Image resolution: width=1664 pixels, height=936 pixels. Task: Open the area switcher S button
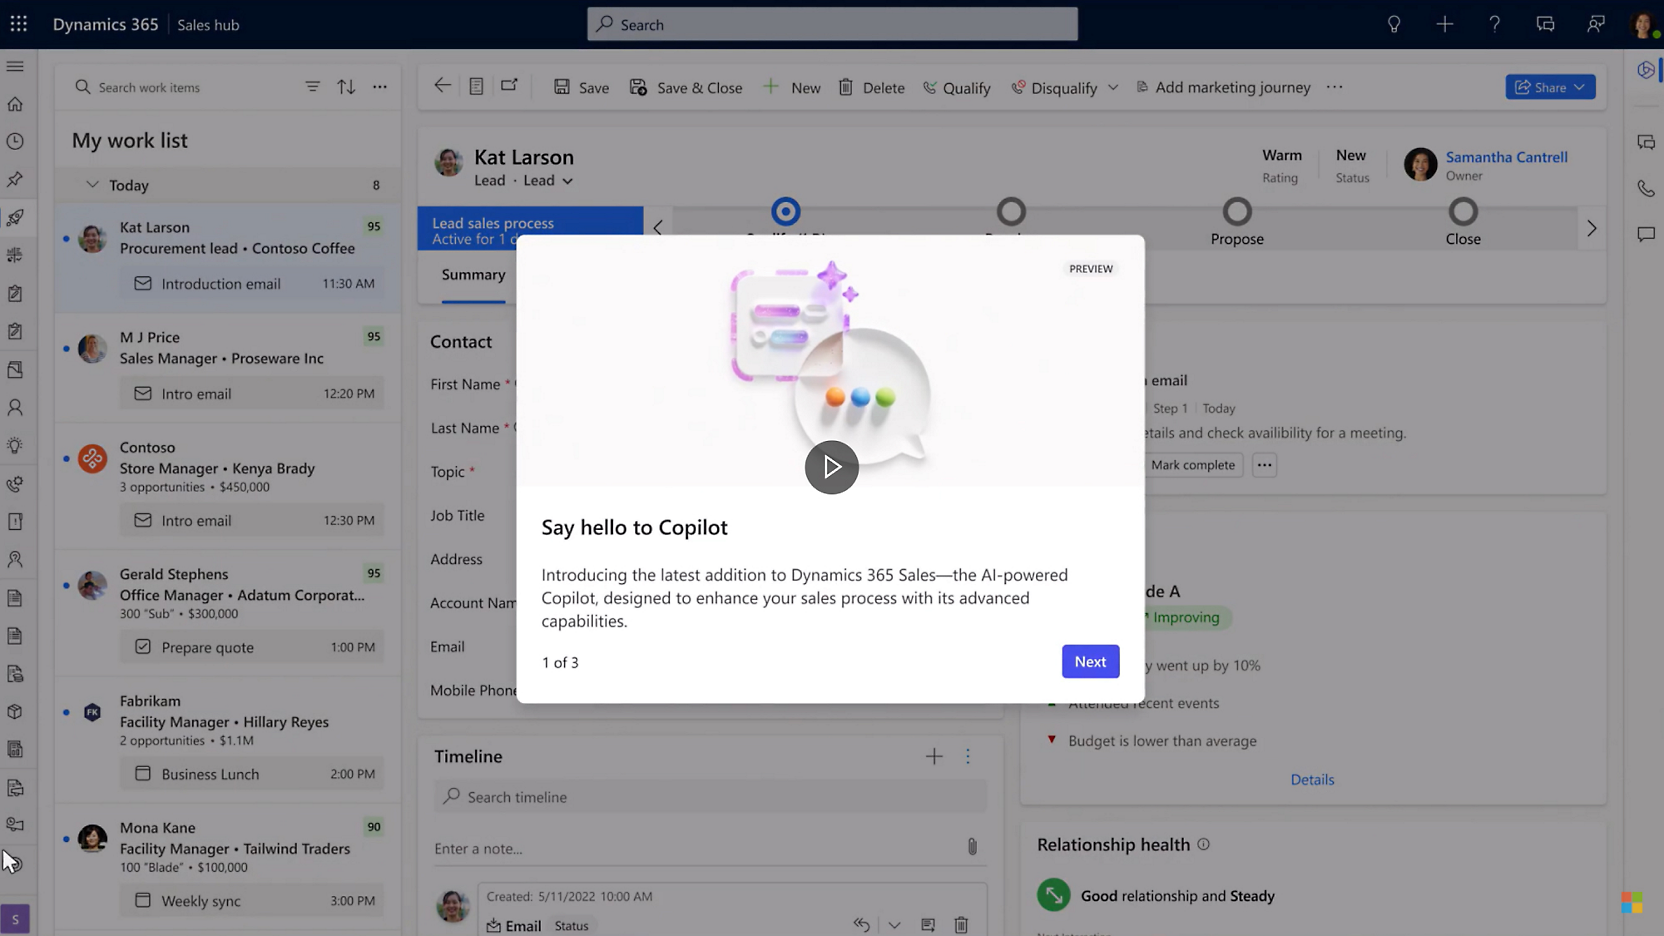(15, 919)
